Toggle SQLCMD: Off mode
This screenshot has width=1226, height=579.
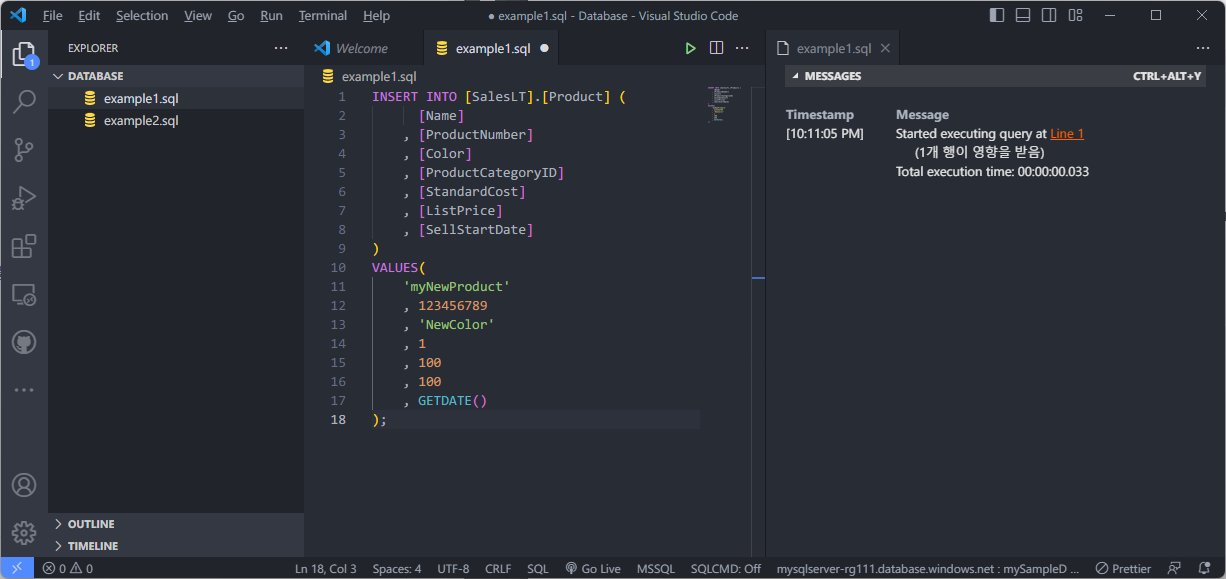(725, 568)
